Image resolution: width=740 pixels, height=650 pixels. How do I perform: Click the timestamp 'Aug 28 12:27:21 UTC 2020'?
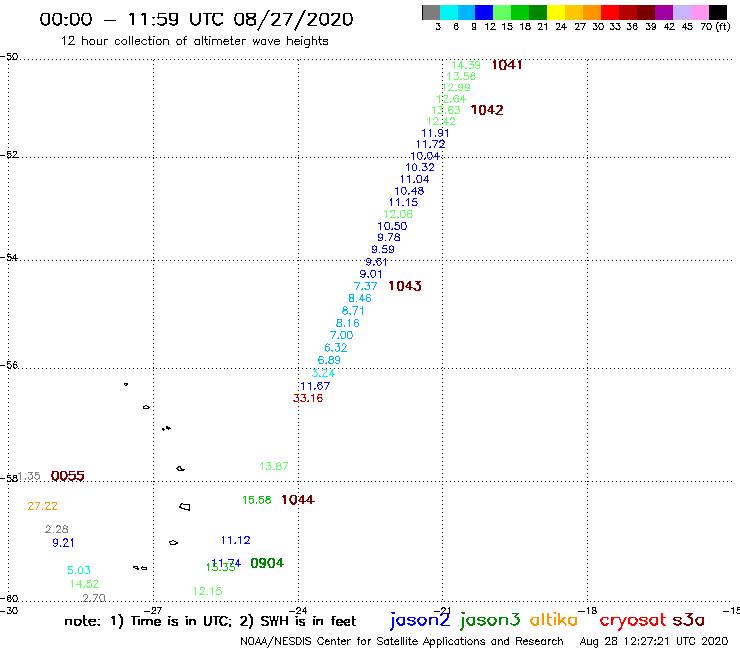click(x=654, y=642)
